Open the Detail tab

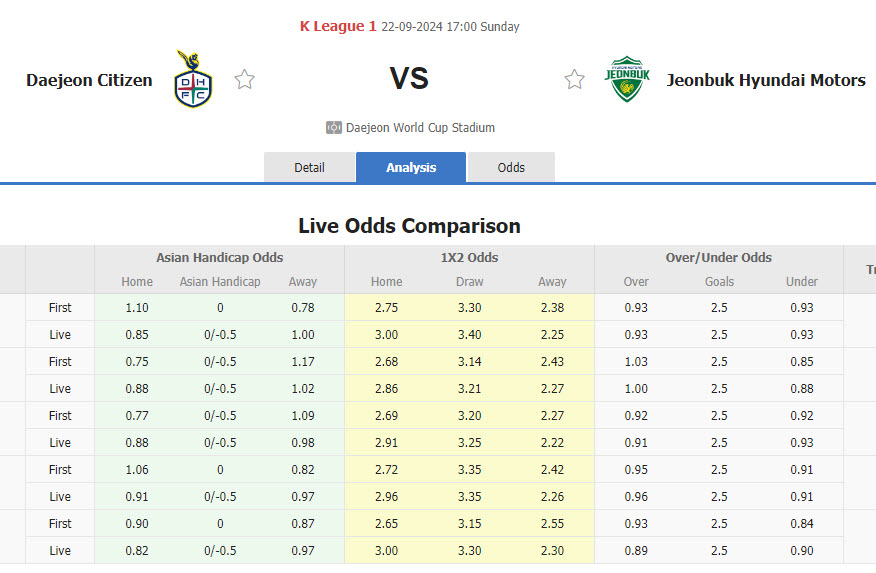309,167
